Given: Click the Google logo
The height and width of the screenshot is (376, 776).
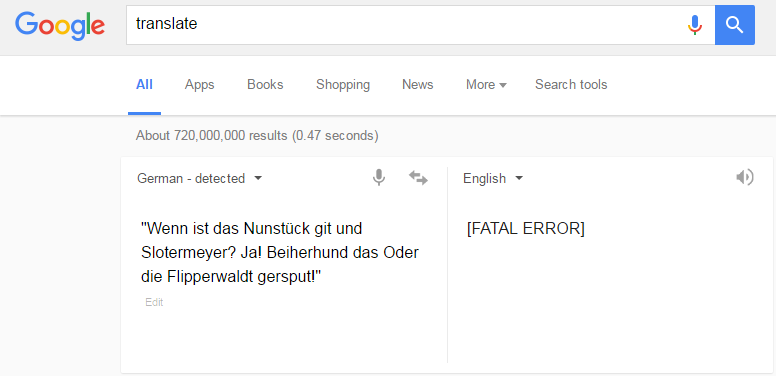Looking at the screenshot, I should (60, 25).
